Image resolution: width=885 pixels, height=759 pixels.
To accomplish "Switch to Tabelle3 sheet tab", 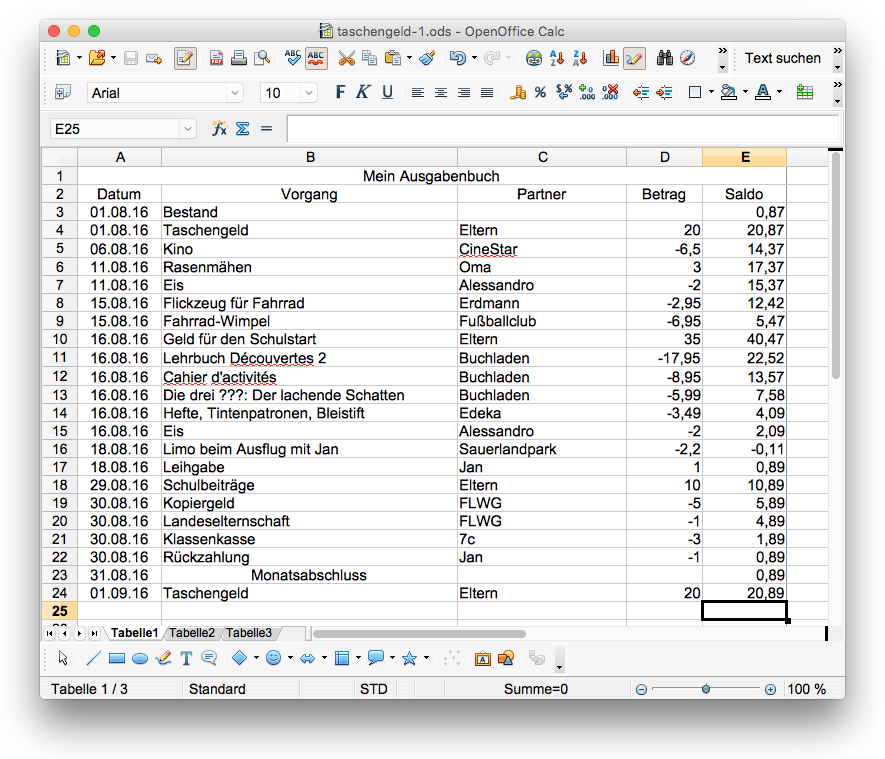I will click(x=249, y=633).
